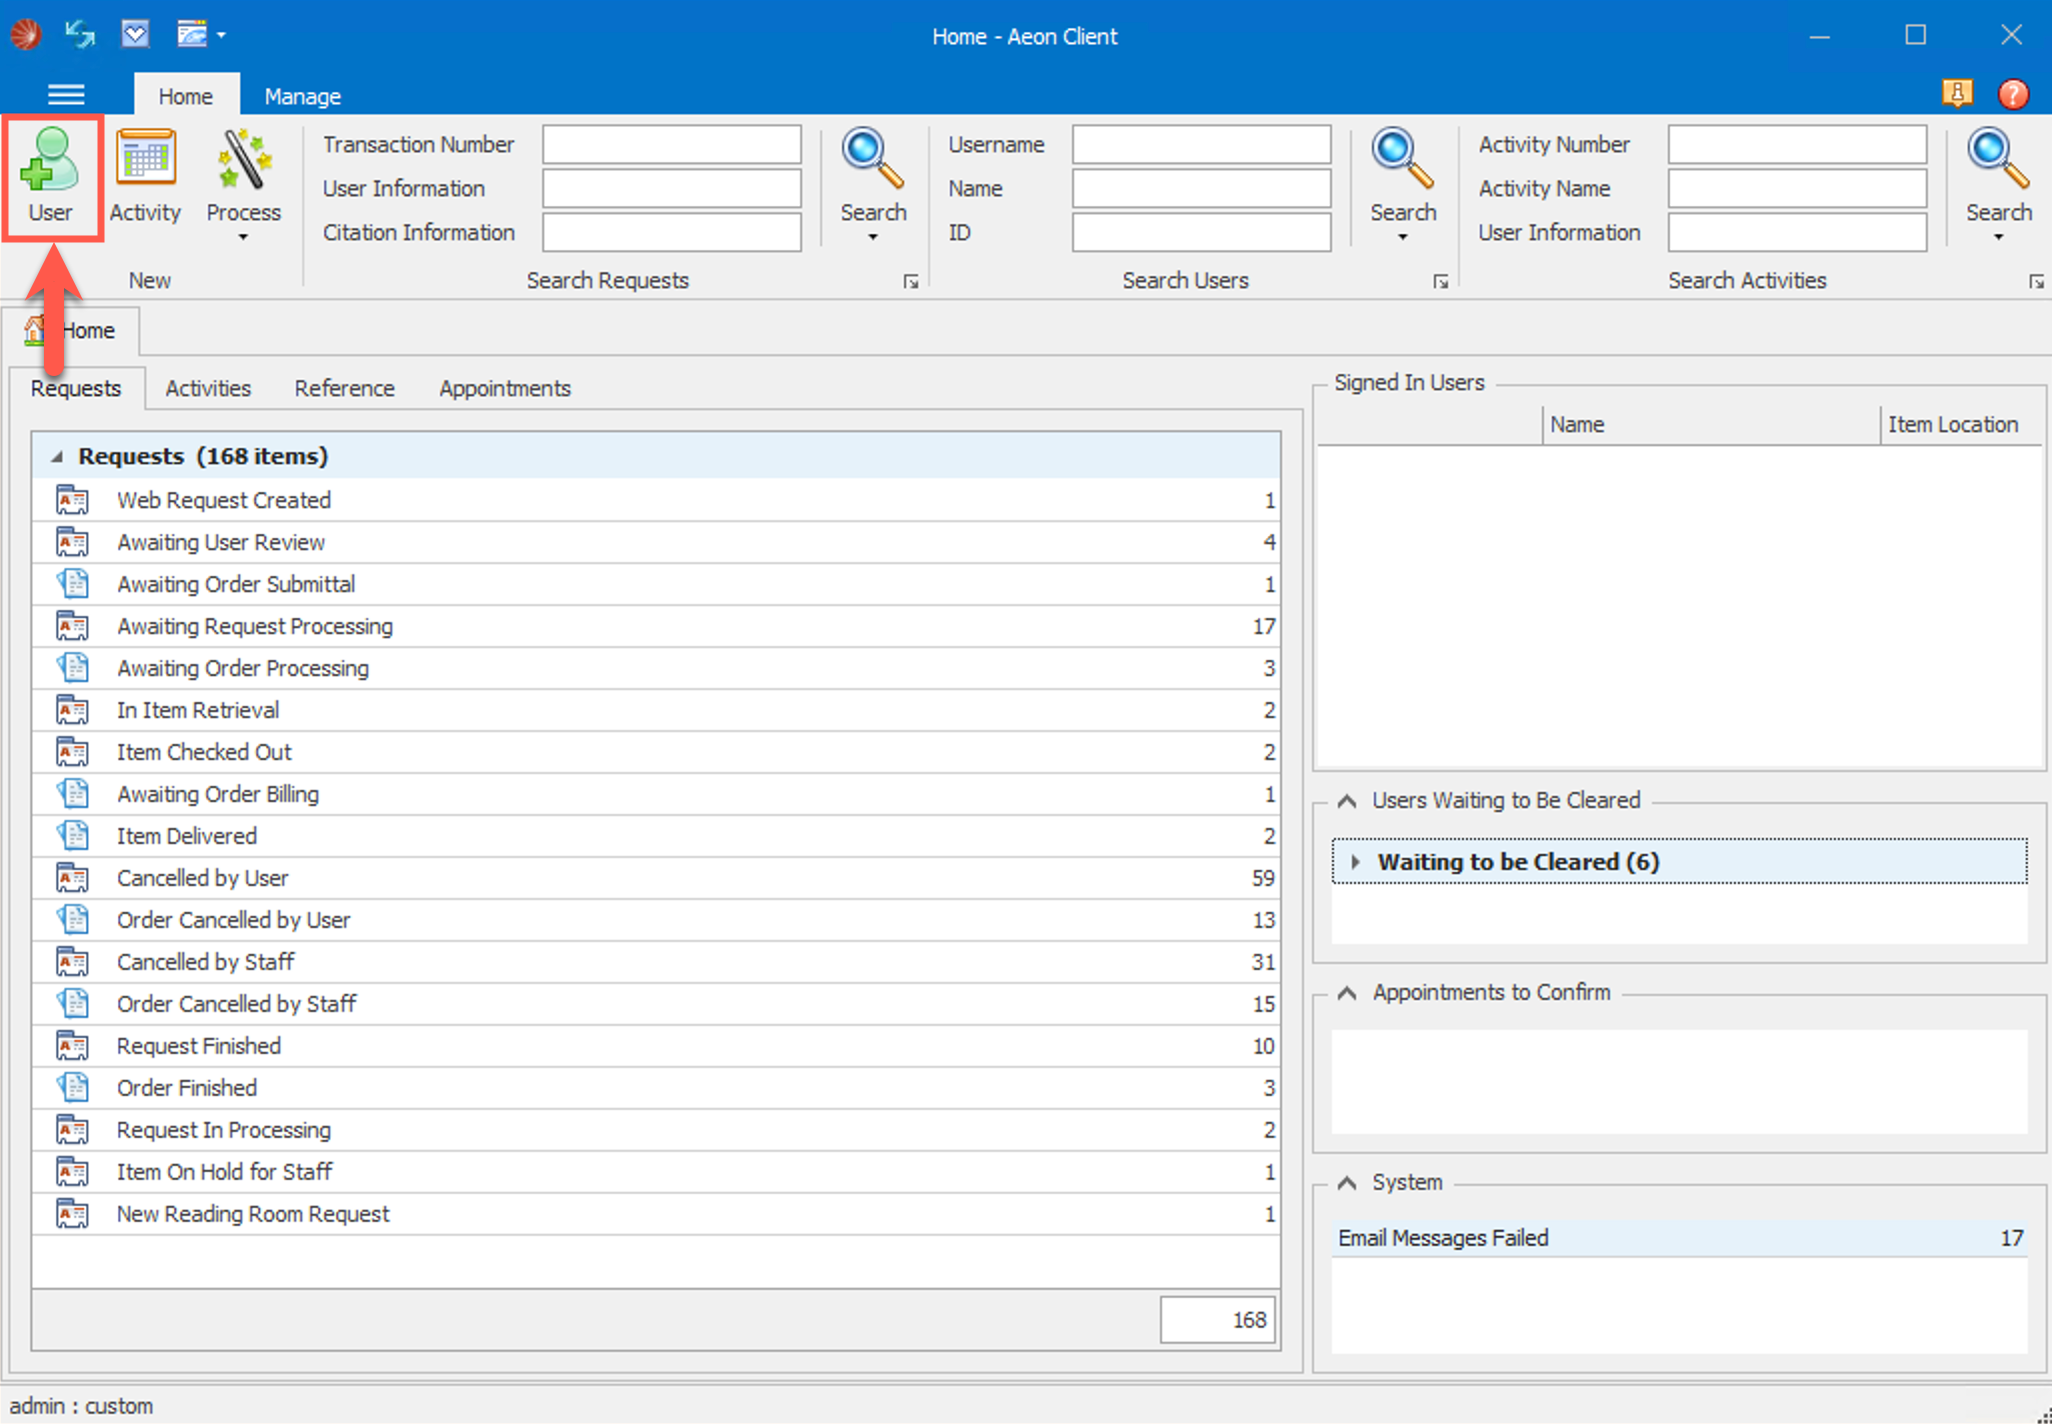Viewport: 2052px width, 1424px height.
Task: Collapse the Requests (168 items) group
Action: click(x=57, y=457)
